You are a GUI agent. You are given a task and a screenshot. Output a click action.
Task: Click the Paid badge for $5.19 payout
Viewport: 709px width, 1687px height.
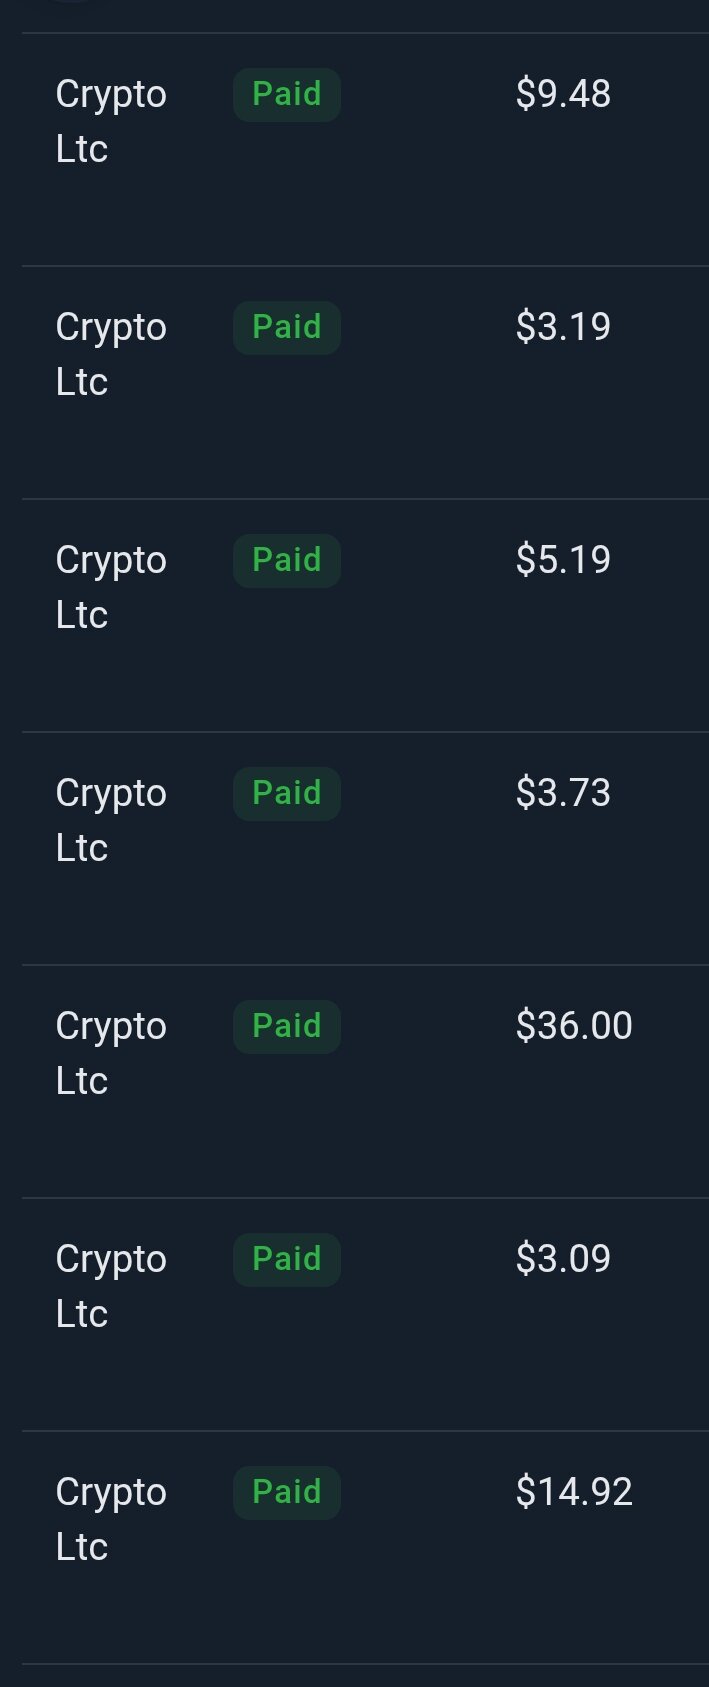[287, 561]
